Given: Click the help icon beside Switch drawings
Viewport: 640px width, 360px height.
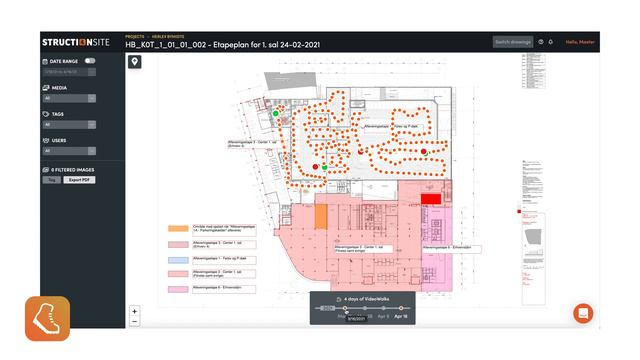Looking at the screenshot, I should coord(541,42).
